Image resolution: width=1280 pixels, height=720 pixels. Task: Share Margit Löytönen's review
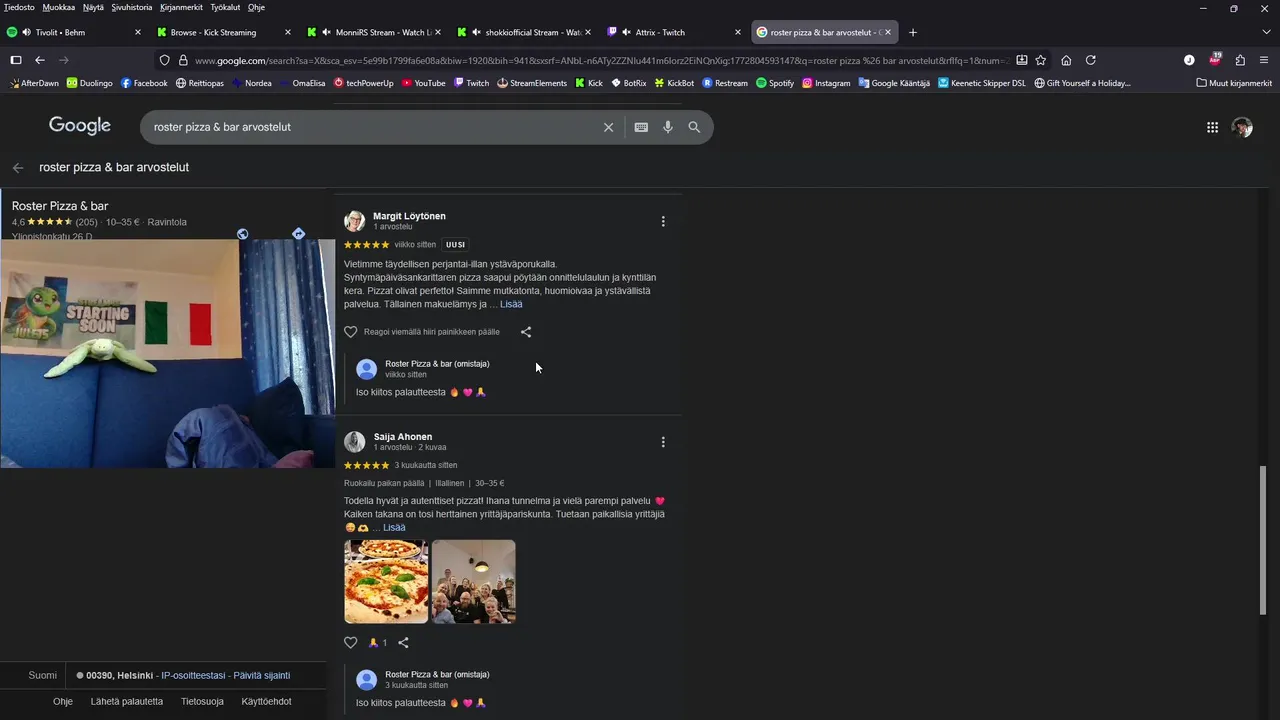click(526, 332)
